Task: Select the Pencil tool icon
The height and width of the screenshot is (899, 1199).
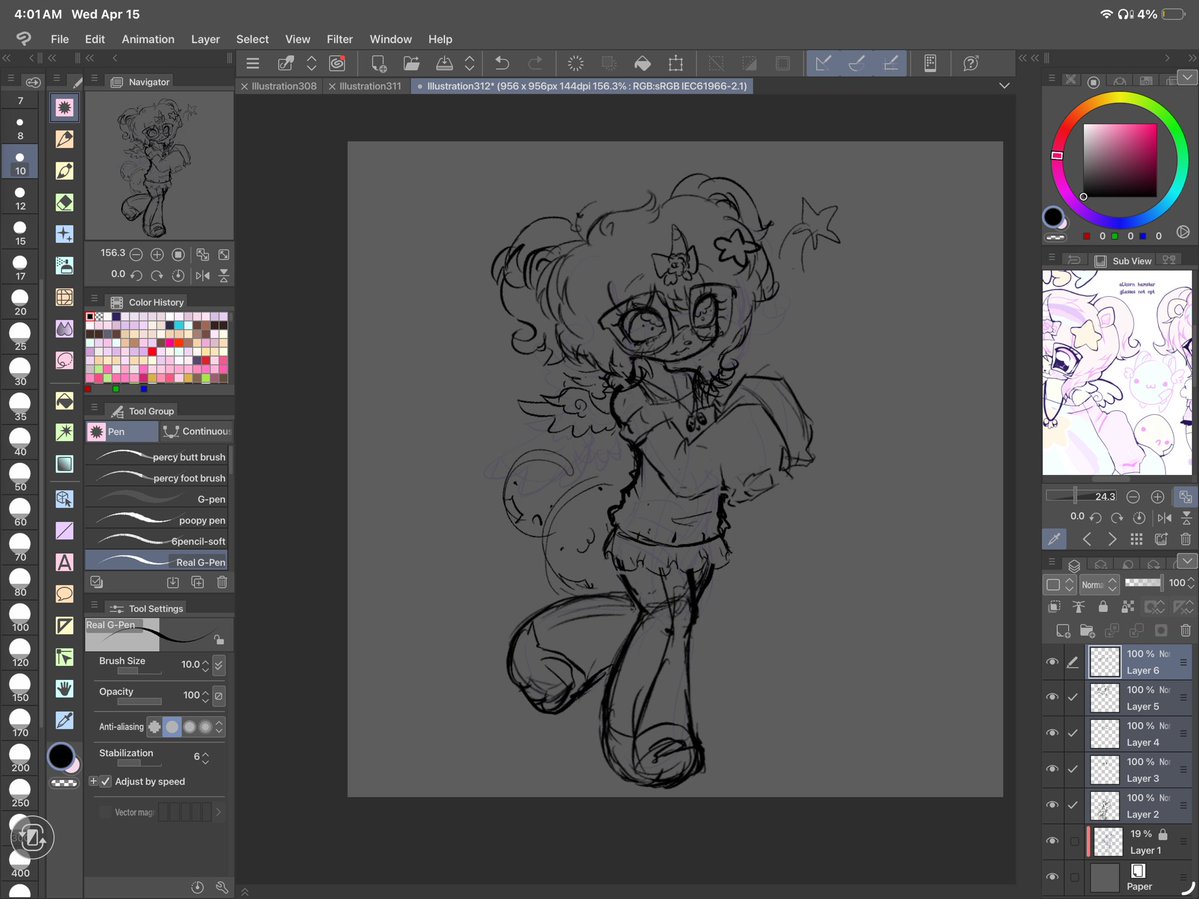Action: 64,138
